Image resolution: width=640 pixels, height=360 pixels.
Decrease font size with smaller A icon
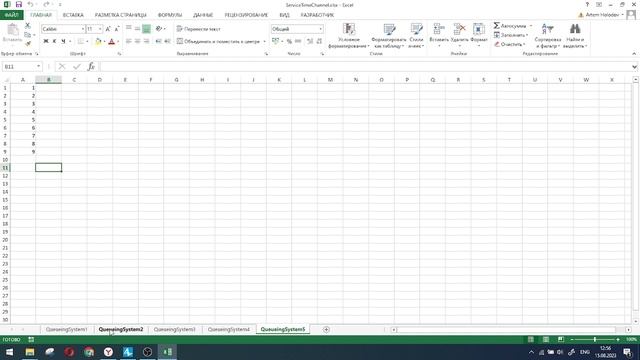117,29
